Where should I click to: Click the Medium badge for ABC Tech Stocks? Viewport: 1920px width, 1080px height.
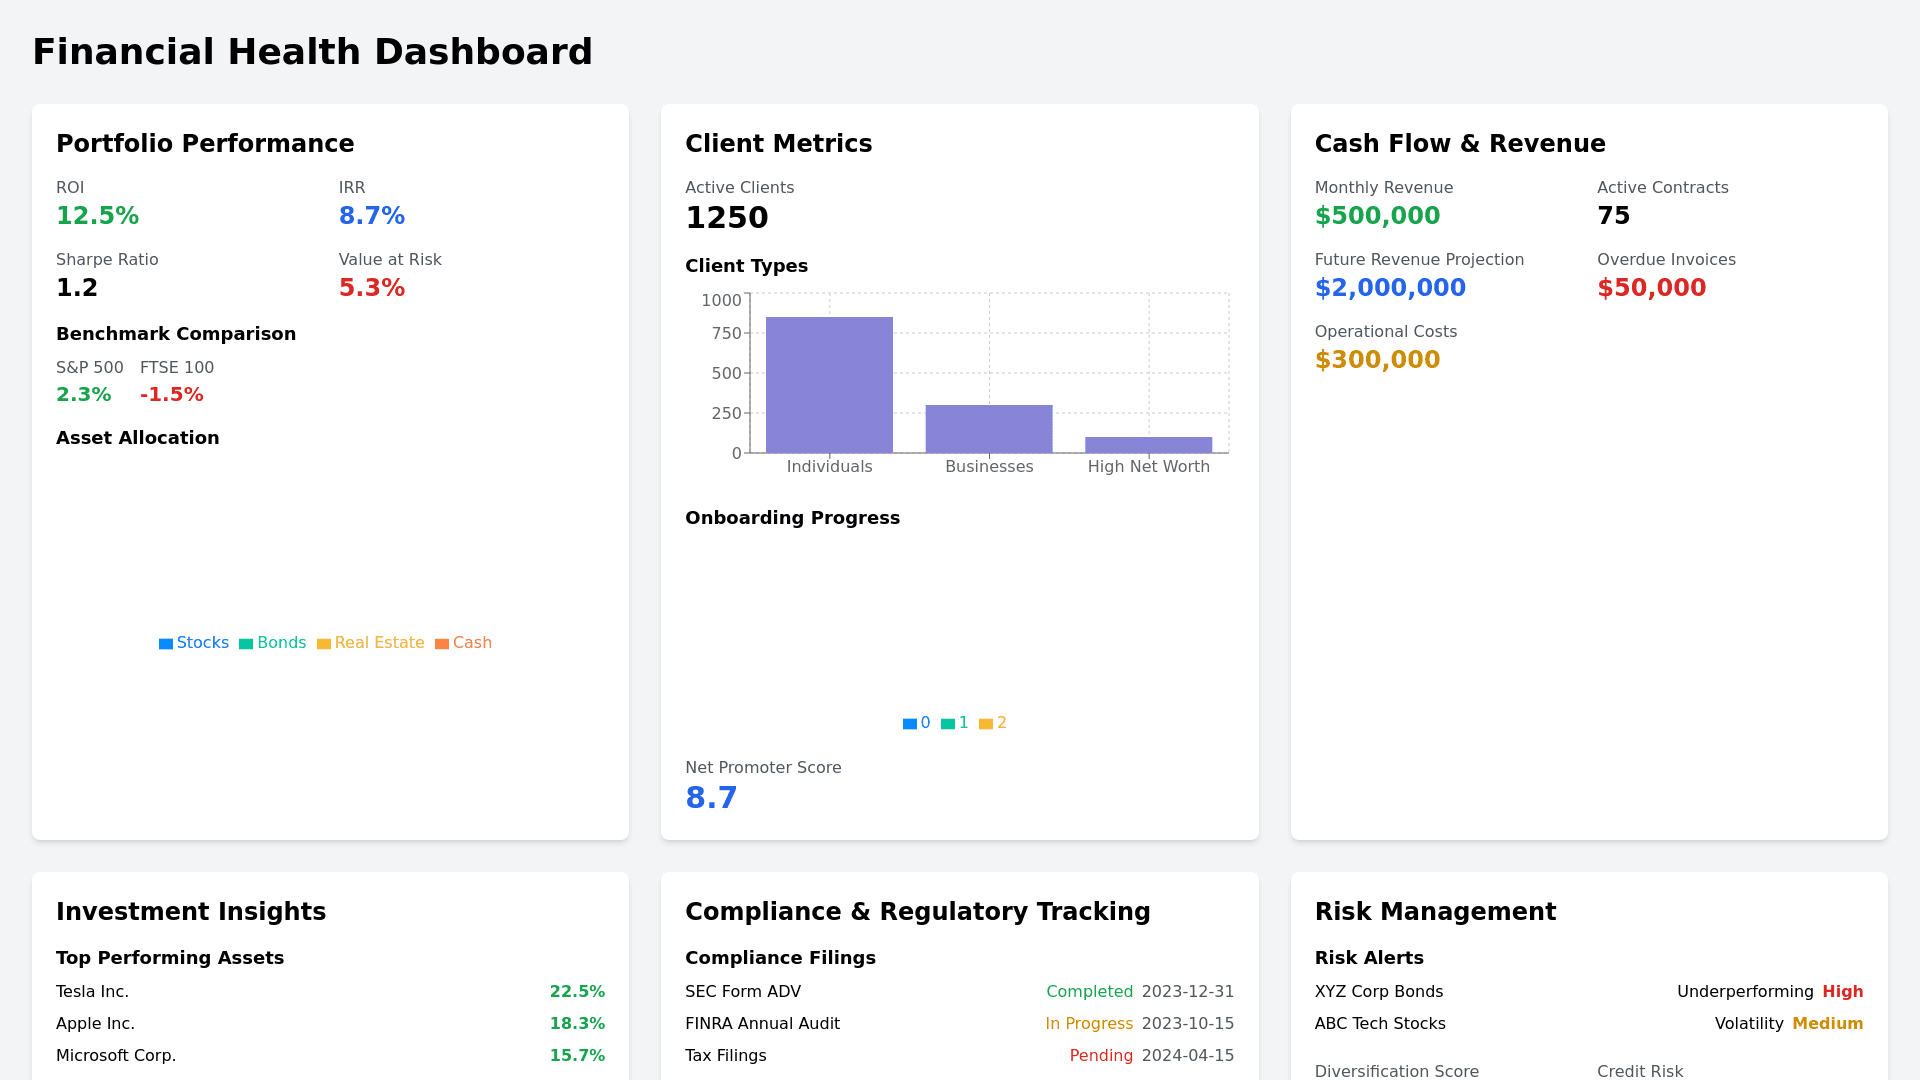(1827, 1024)
